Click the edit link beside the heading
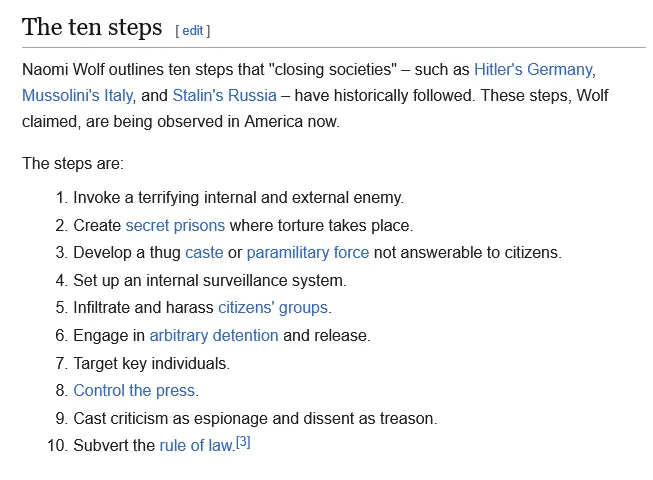The width and height of the screenshot is (653, 480). [192, 30]
